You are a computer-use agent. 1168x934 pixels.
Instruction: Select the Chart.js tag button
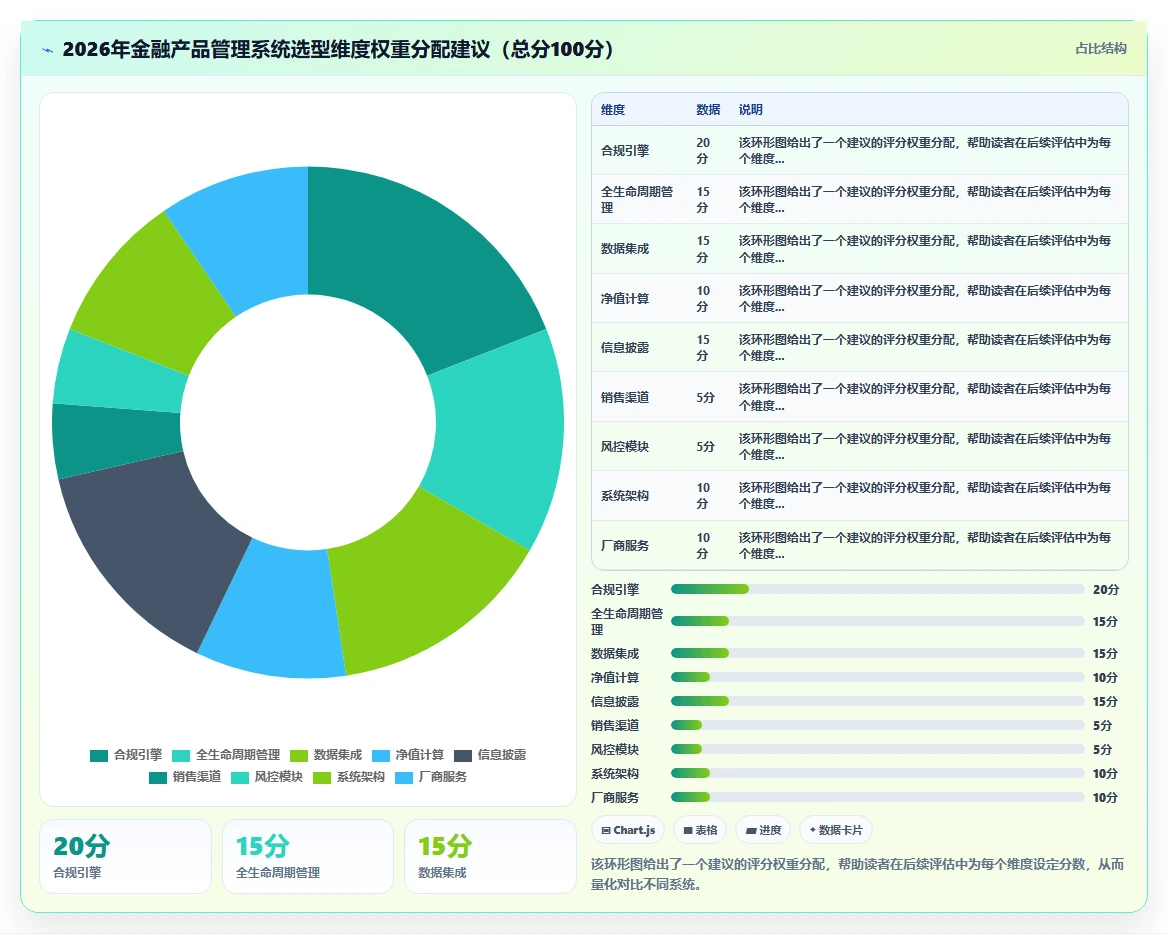(x=628, y=830)
